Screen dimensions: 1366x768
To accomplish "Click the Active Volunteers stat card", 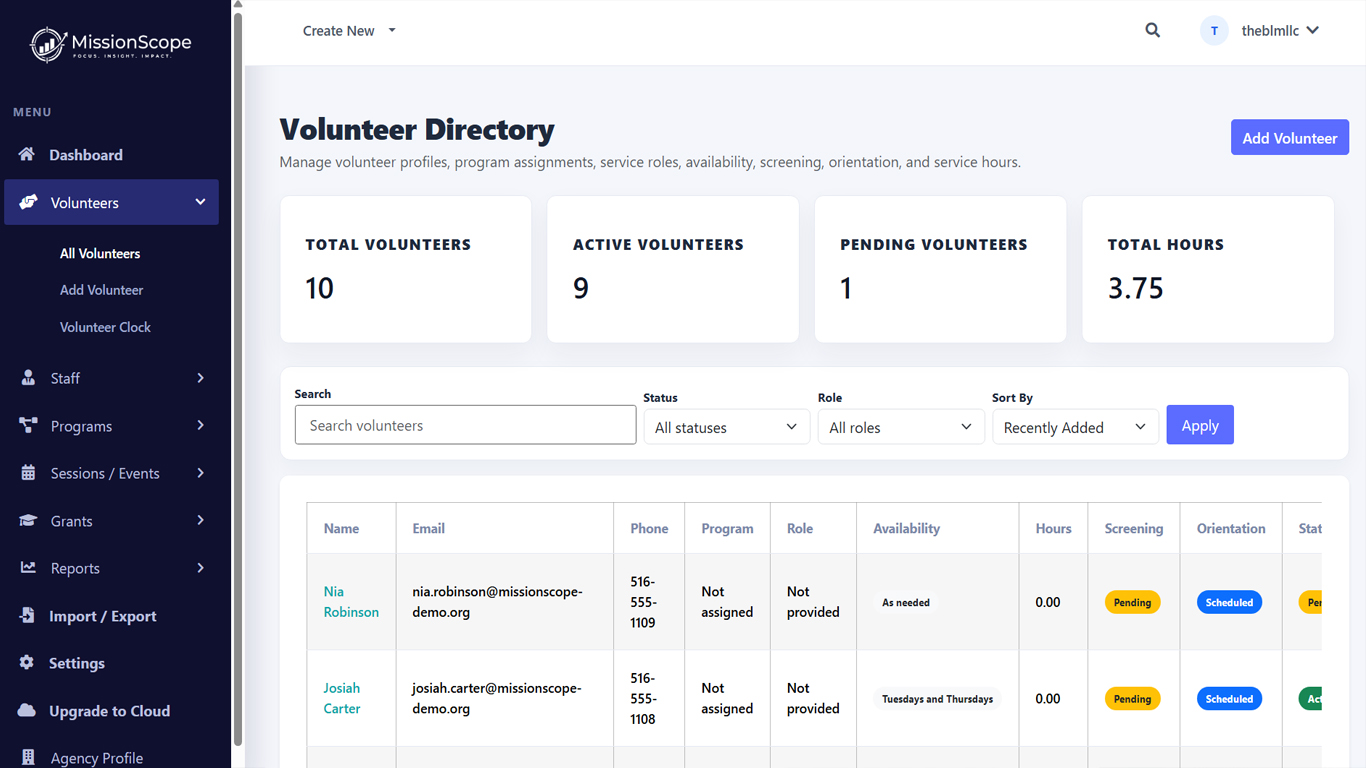I will 673,269.
